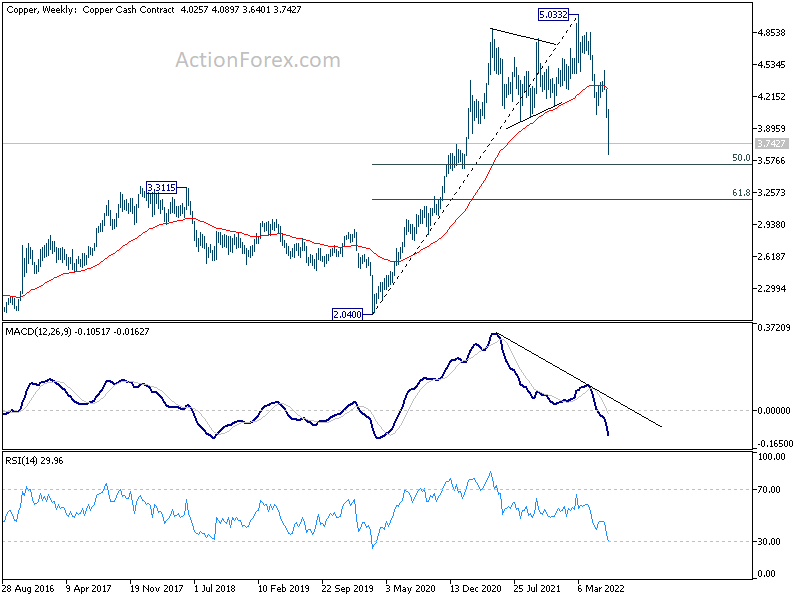Click the RSI 0.00 axis value
The image size is (800, 600).
tap(767, 574)
